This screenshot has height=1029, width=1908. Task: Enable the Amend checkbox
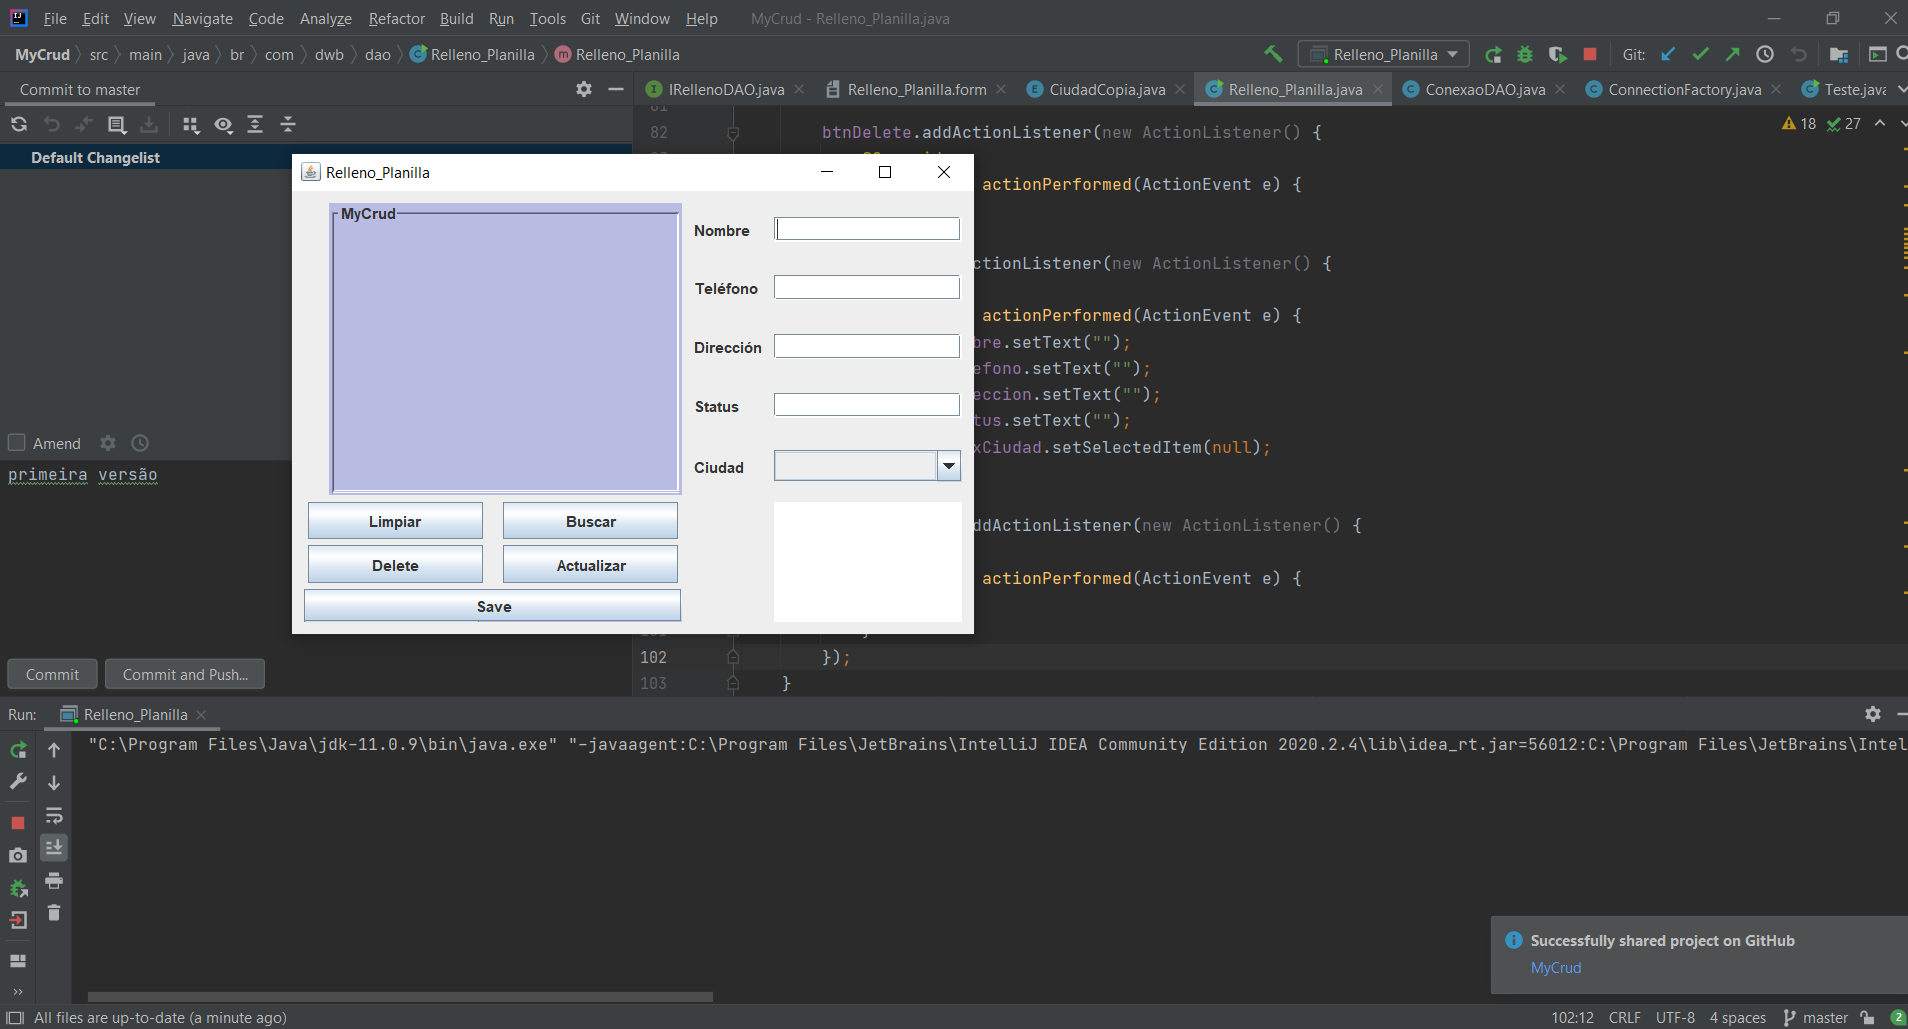16,443
